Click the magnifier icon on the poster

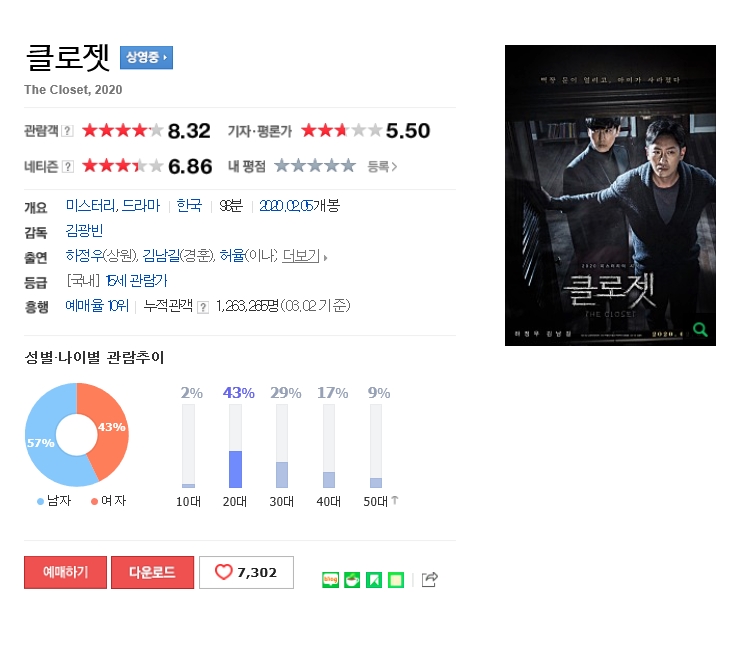(700, 330)
